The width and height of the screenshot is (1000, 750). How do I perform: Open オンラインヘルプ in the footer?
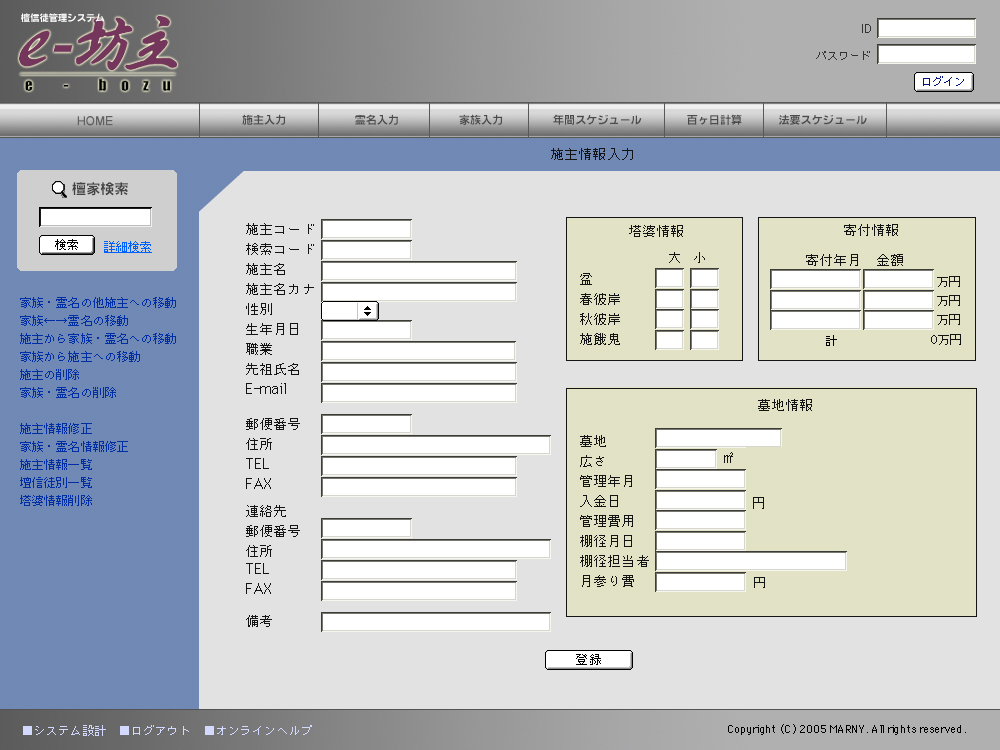pos(263,731)
